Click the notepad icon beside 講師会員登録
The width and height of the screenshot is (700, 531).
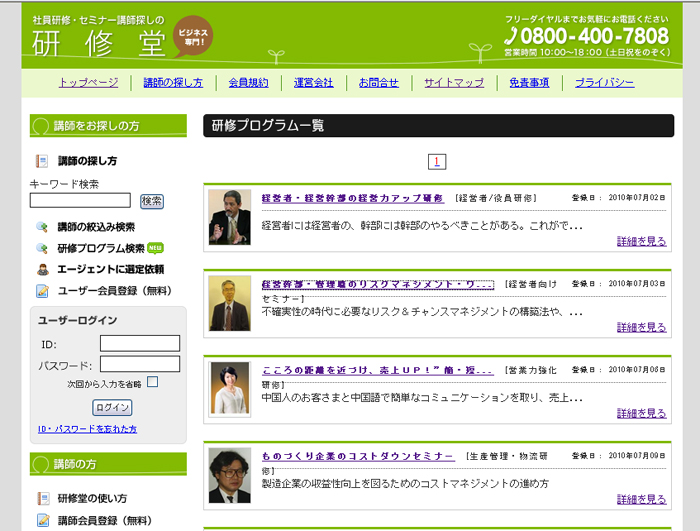pos(42,520)
